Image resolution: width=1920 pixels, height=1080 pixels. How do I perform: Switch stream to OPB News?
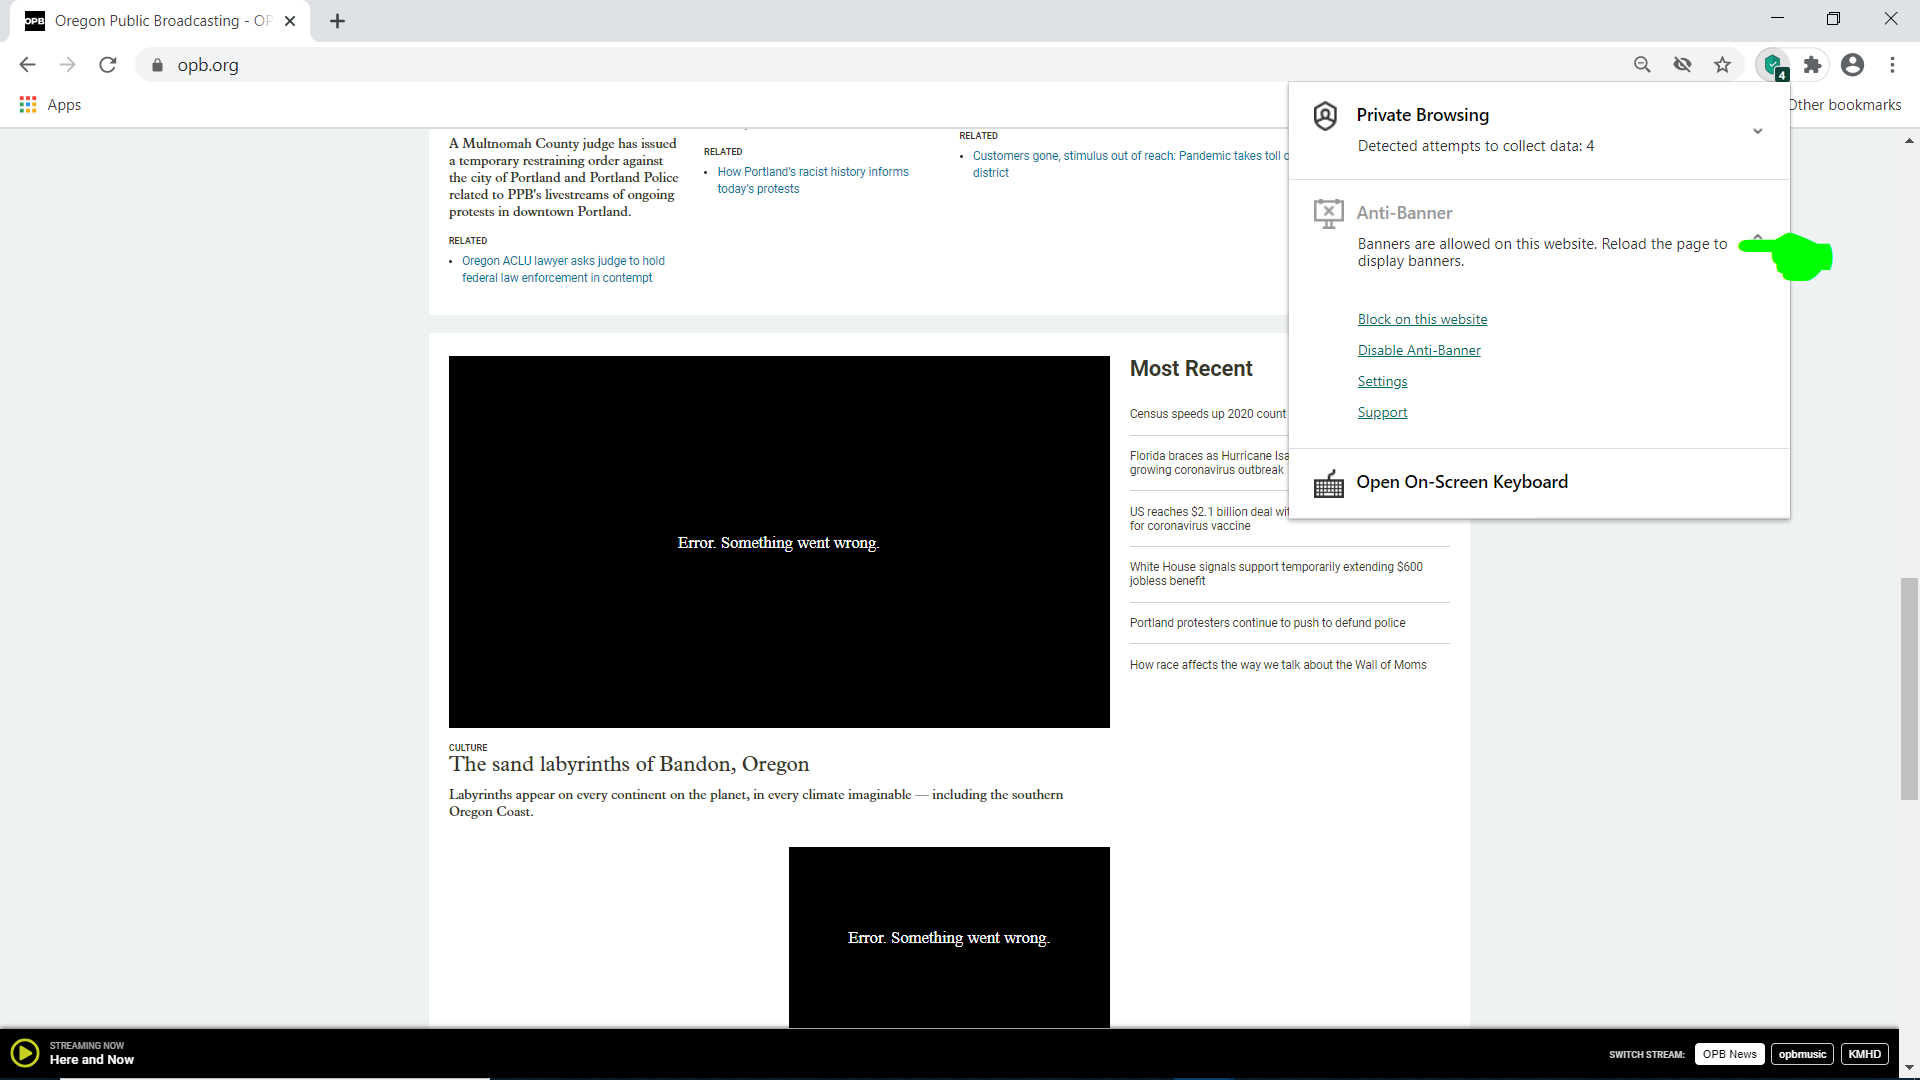click(x=1729, y=1054)
